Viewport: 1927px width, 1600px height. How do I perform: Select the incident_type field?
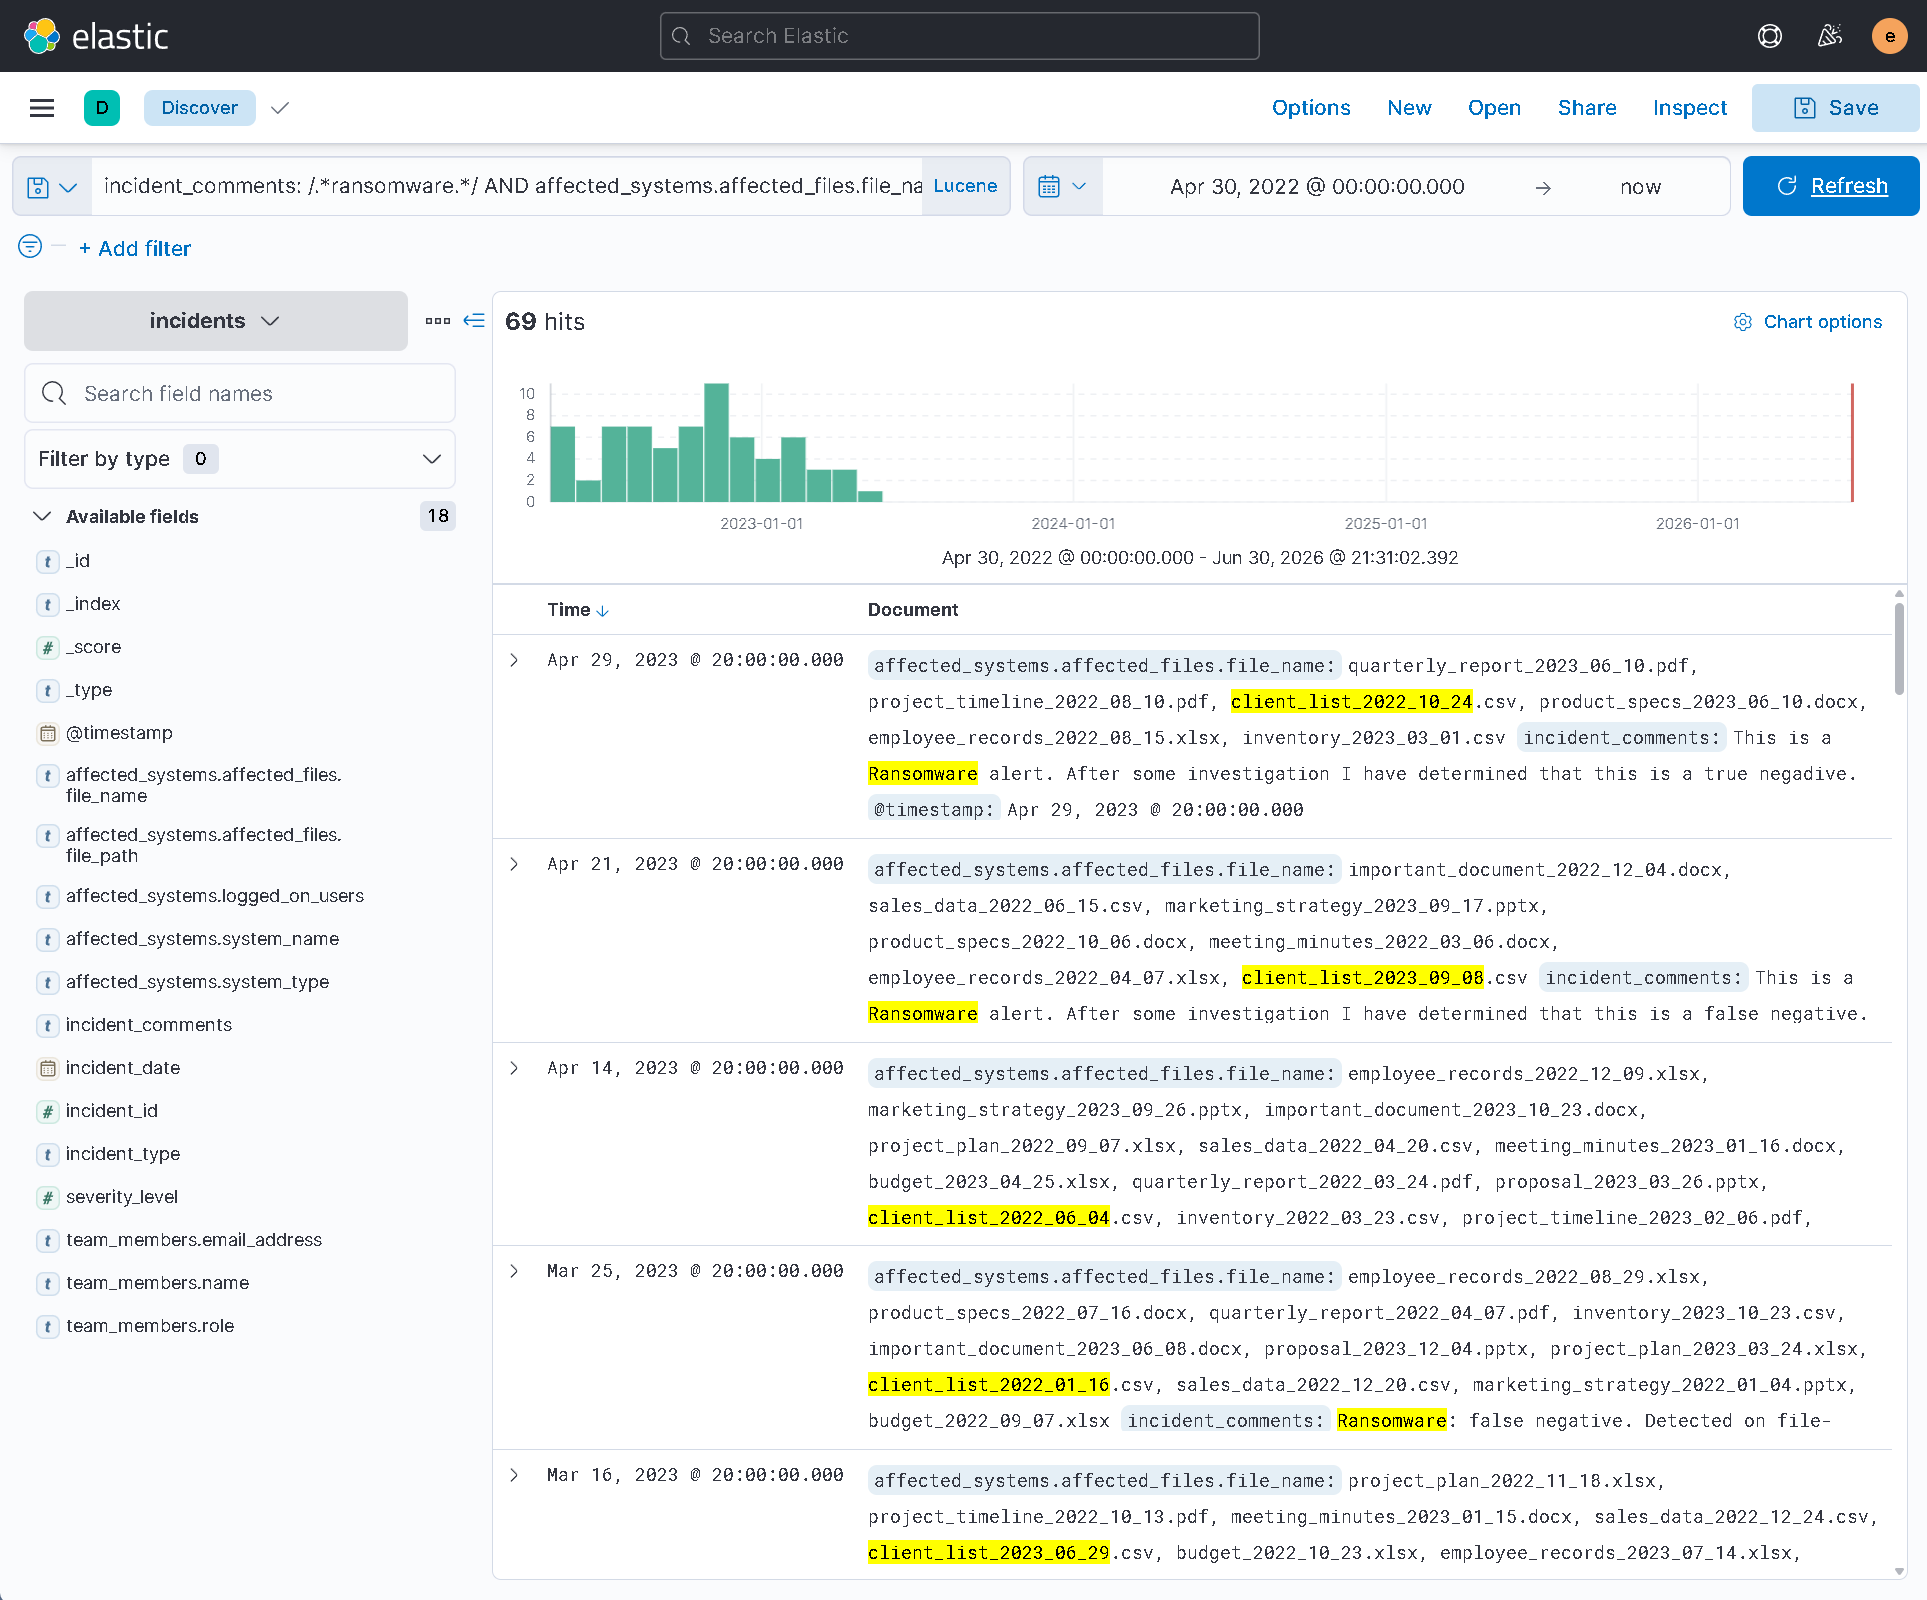[x=123, y=1154]
